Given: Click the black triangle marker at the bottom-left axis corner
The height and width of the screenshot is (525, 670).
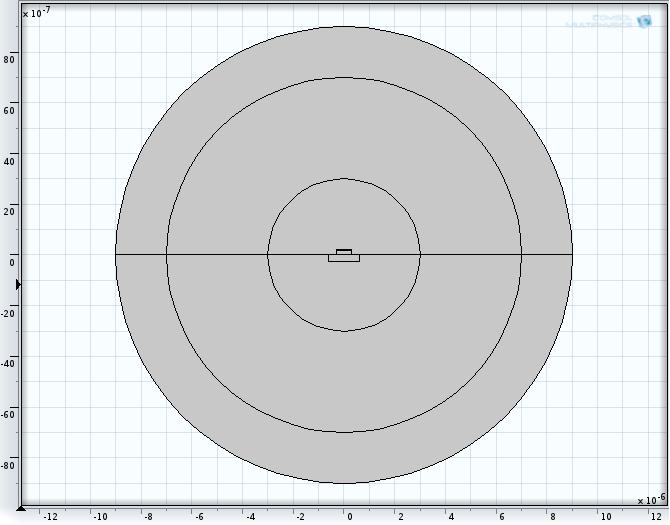Looking at the screenshot, I should tap(21, 509).
